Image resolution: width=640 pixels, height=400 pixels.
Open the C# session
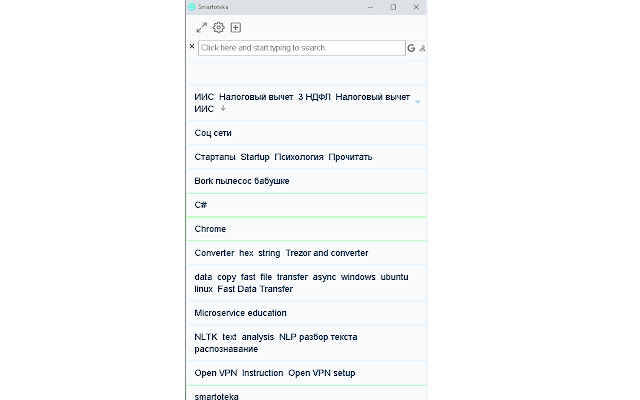307,205
